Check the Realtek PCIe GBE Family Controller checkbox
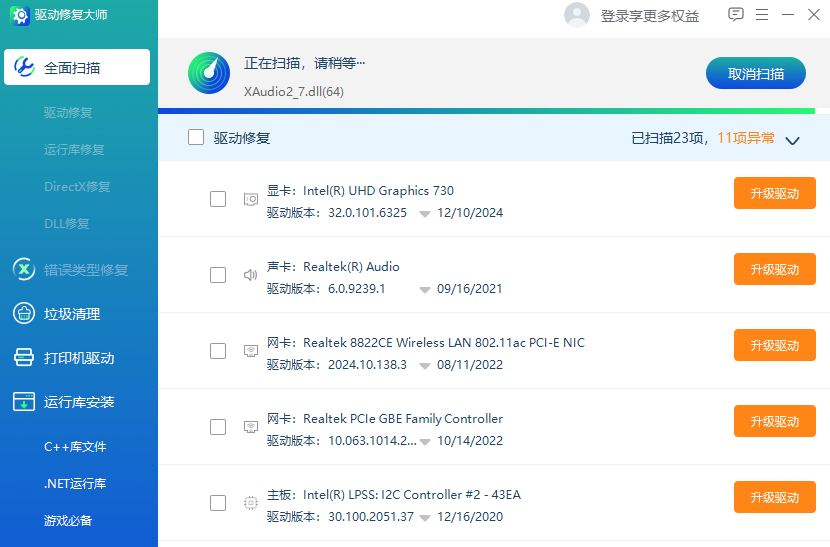This screenshot has width=830, height=547. pos(218,427)
